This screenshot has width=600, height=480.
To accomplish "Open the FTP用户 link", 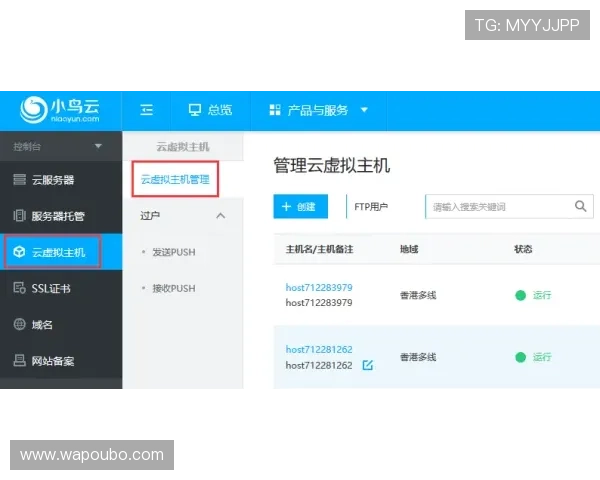I will [371, 207].
